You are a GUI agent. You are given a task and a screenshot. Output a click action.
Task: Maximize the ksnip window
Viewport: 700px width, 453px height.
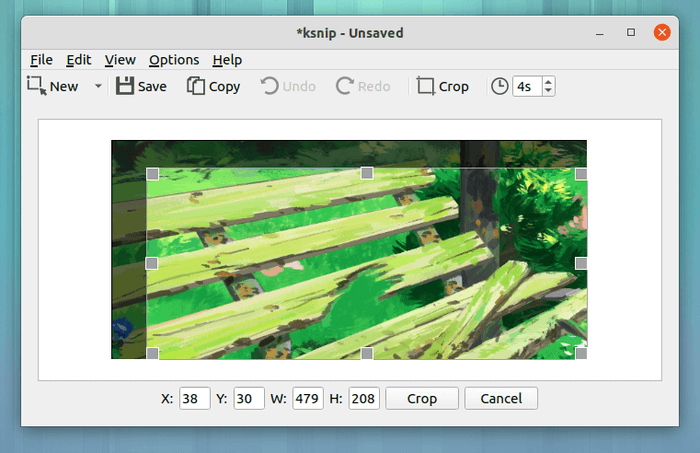pyautogui.click(x=631, y=33)
